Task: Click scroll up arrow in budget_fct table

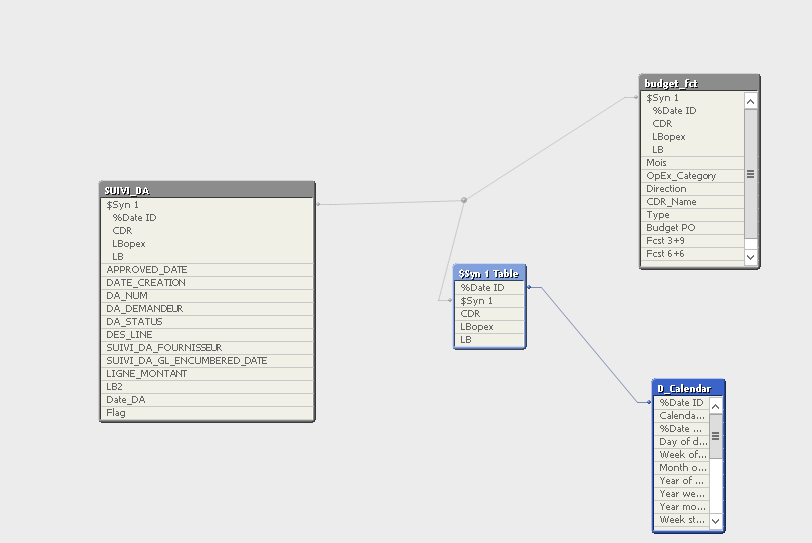Action: pos(751,101)
